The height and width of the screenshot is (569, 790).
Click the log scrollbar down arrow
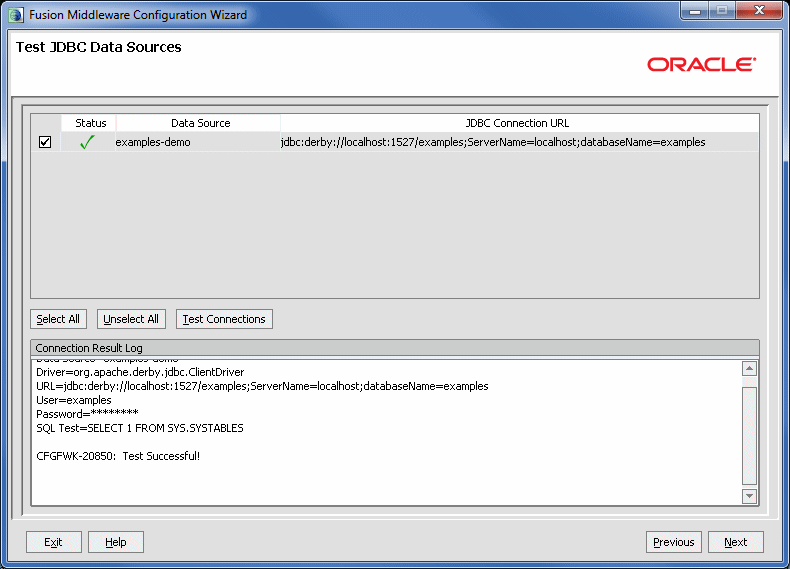(x=749, y=496)
